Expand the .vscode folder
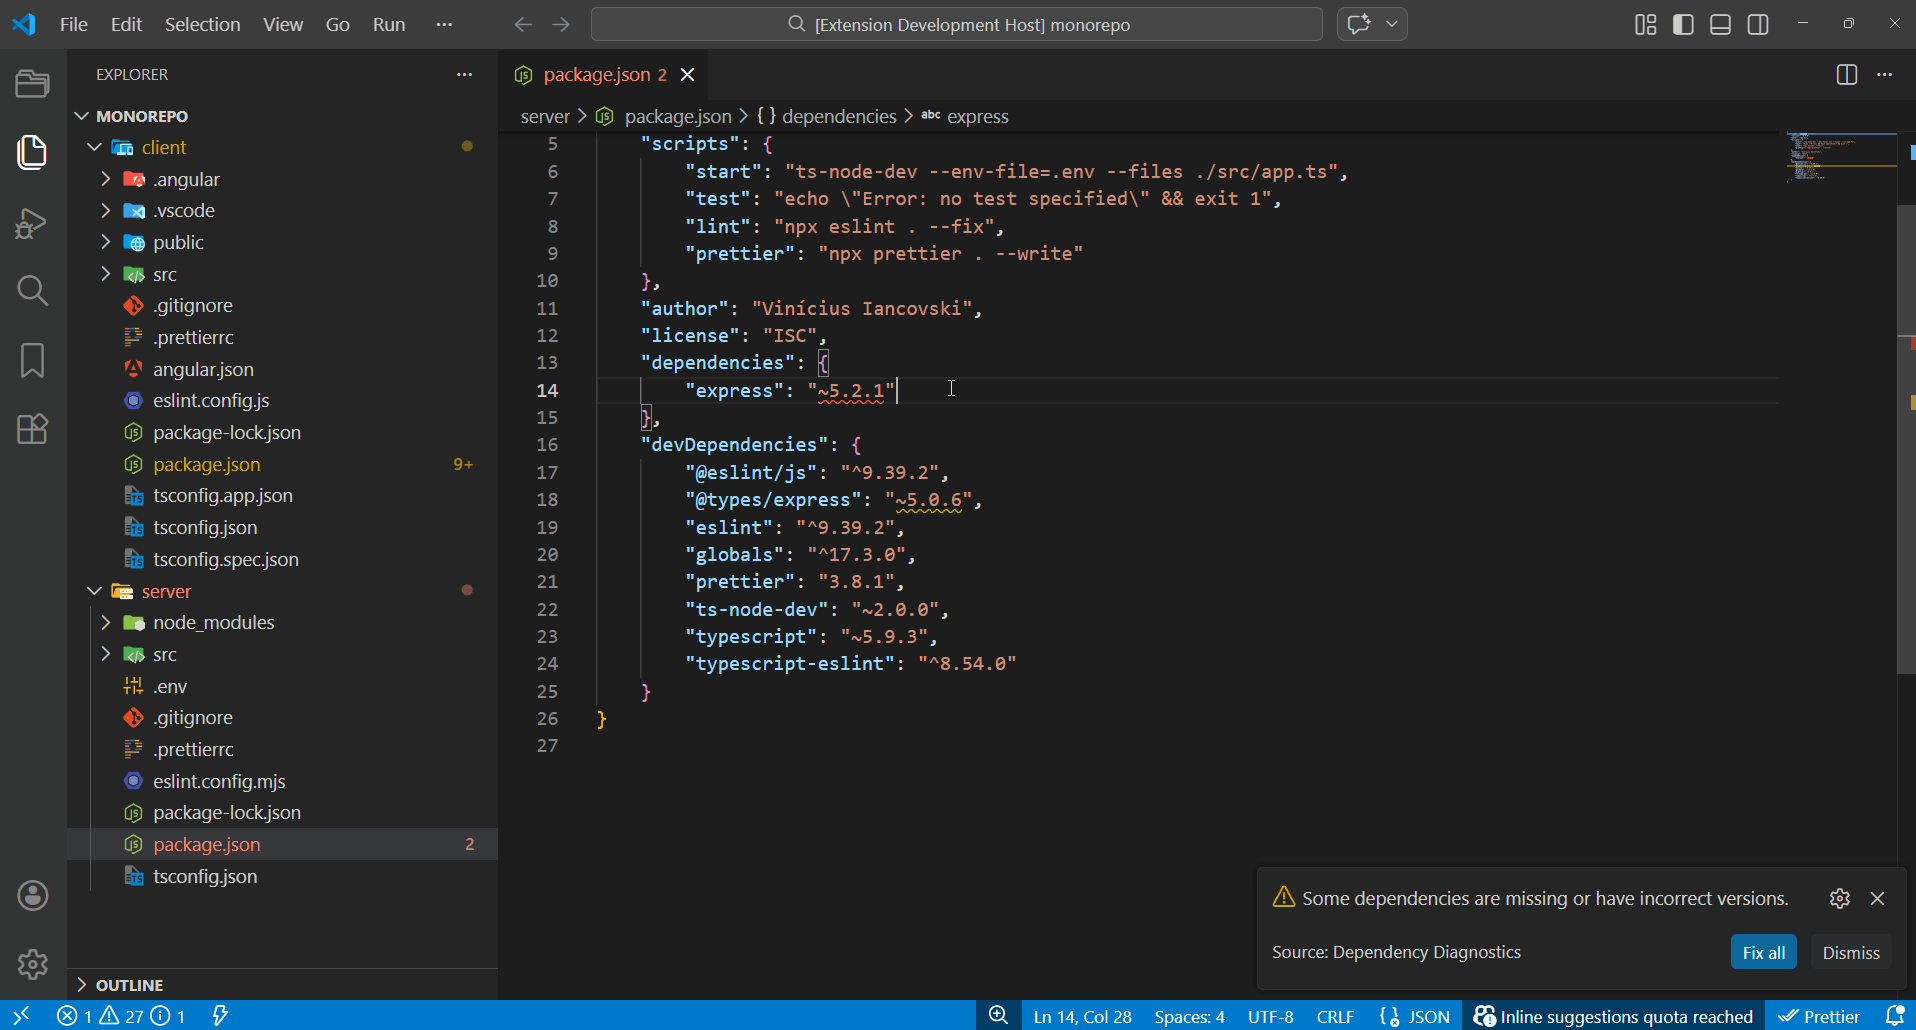 tap(106, 211)
